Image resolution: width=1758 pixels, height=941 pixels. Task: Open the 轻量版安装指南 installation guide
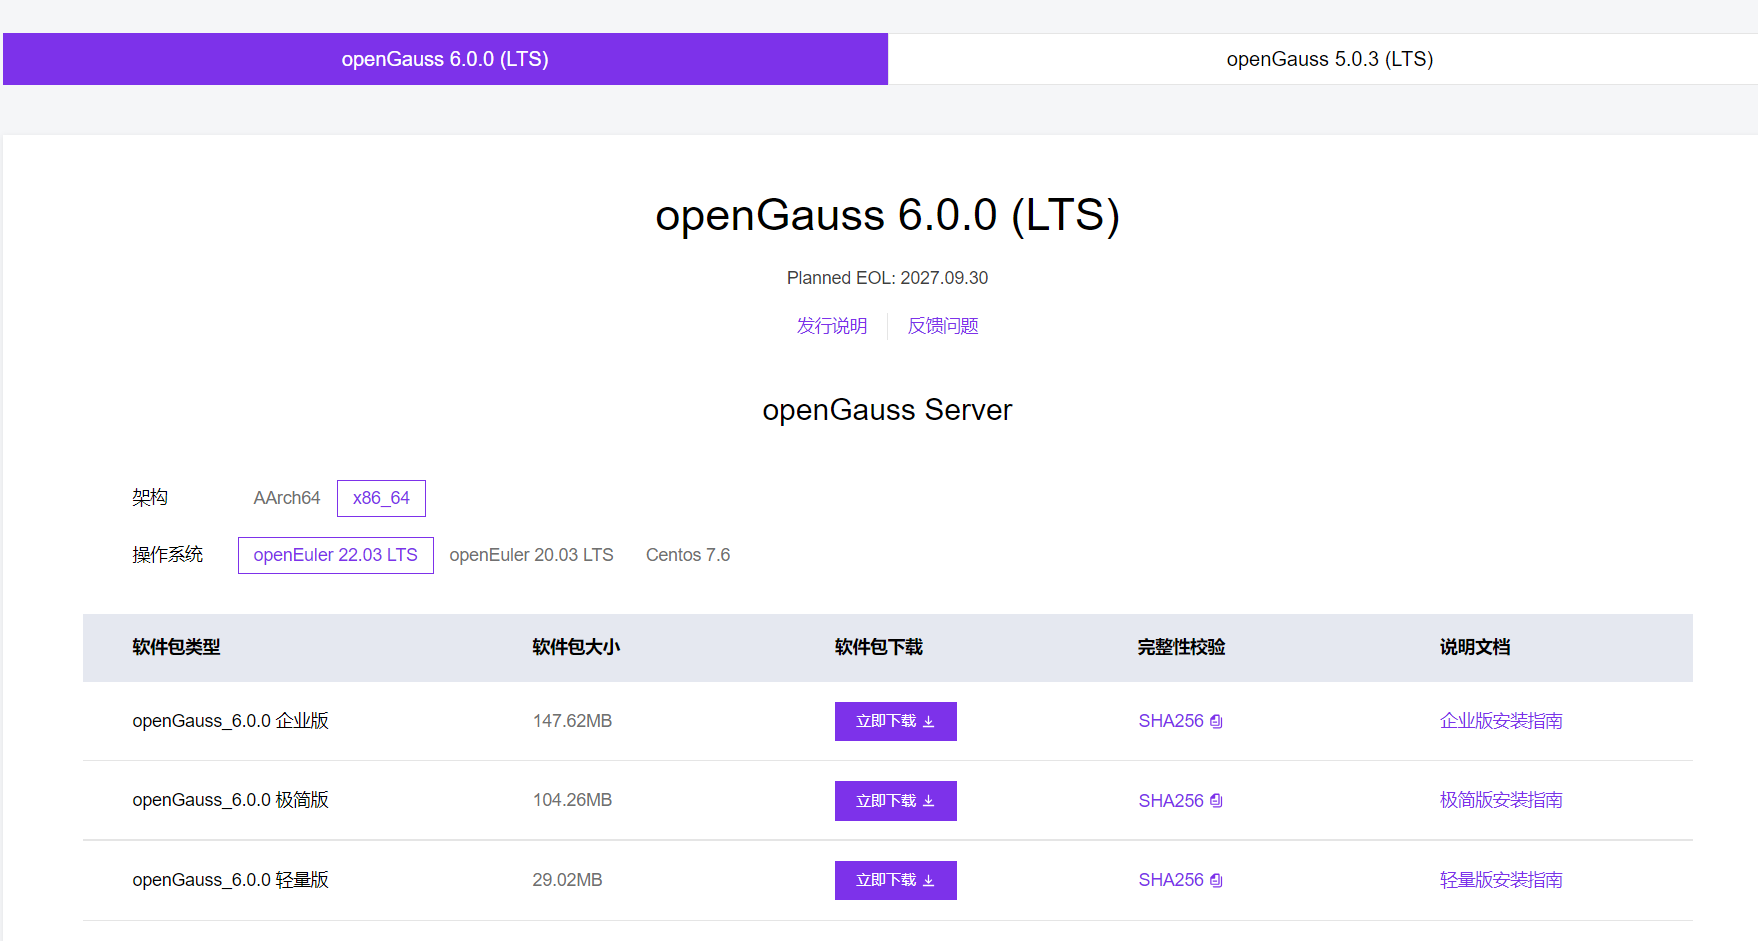pos(1501,880)
